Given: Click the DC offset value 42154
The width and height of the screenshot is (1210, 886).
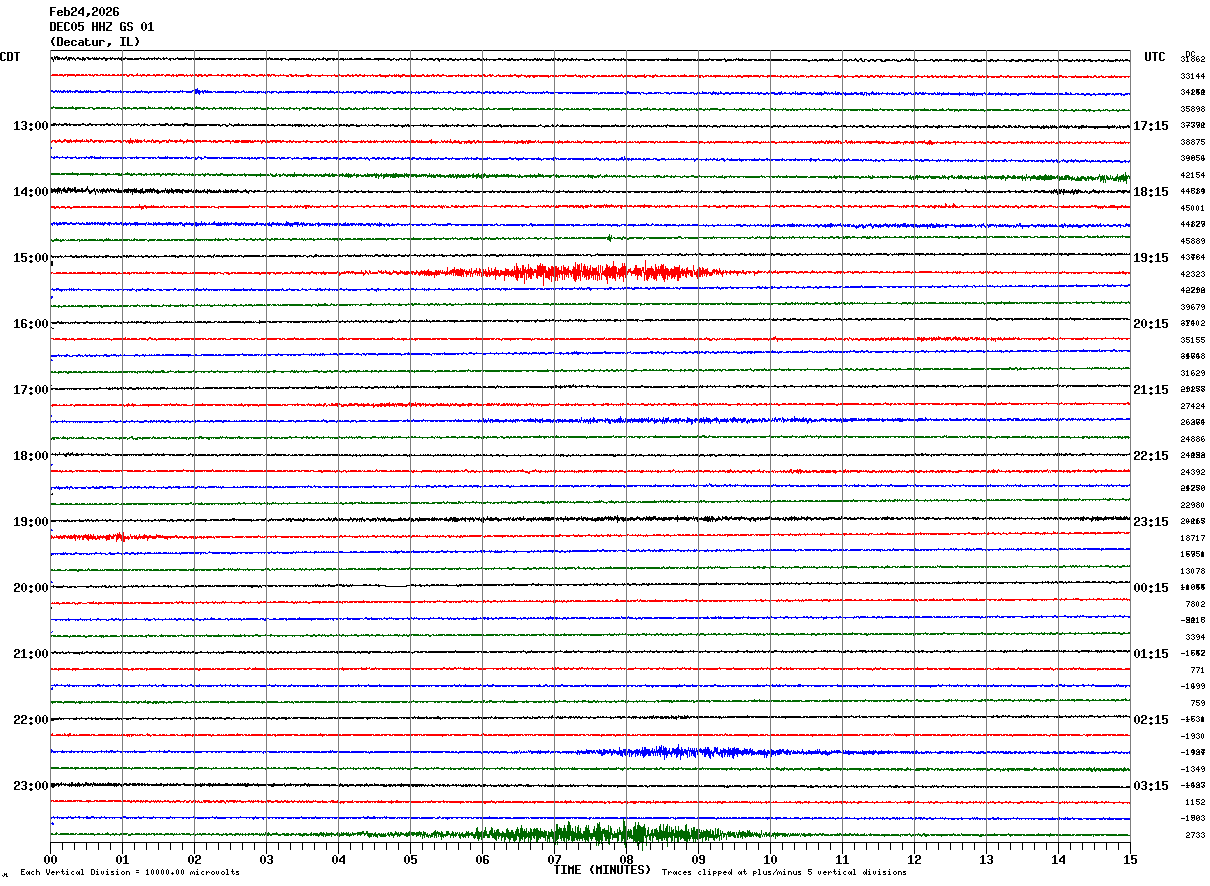Looking at the screenshot, I should [1192, 175].
